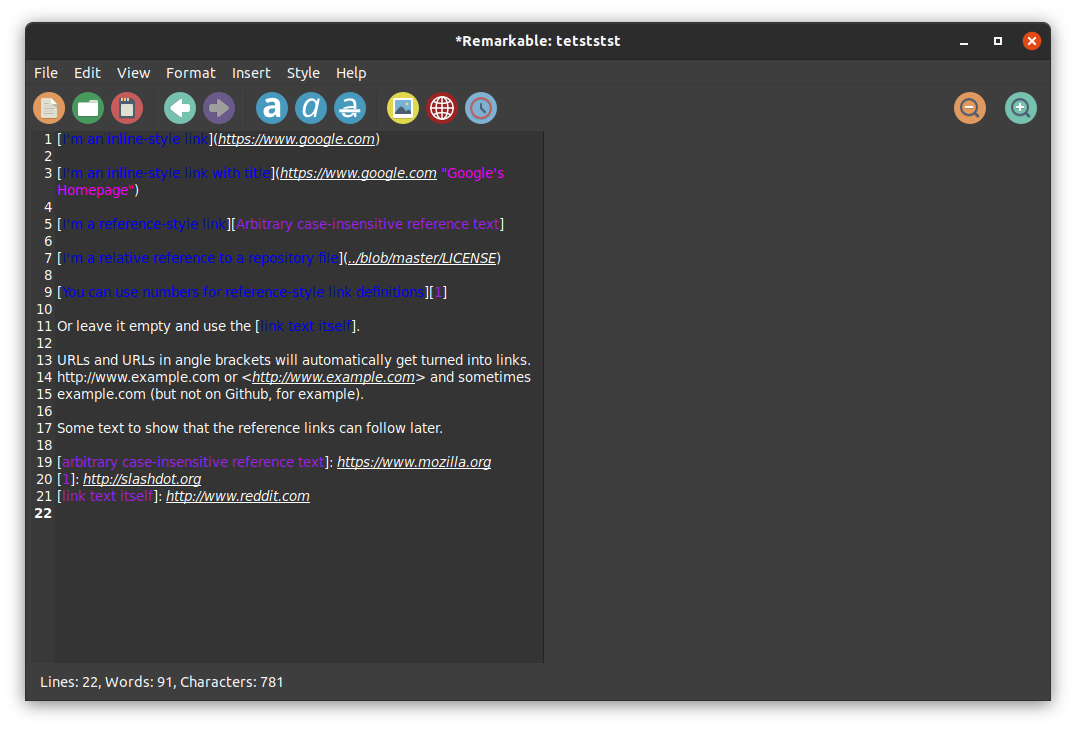Viewport: 1076px width, 729px height.
Task: Apply italic formatting
Action: point(311,108)
